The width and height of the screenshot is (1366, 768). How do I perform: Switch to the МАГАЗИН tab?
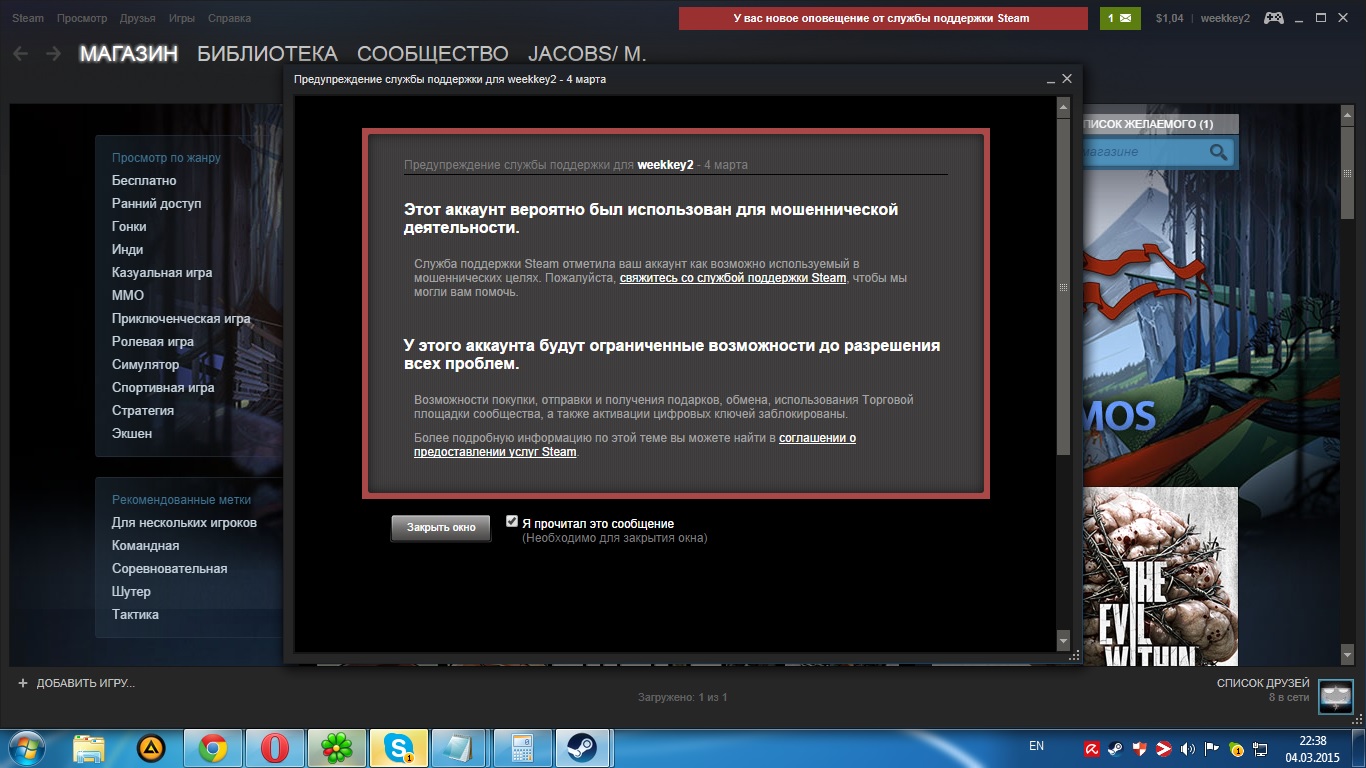pos(129,54)
